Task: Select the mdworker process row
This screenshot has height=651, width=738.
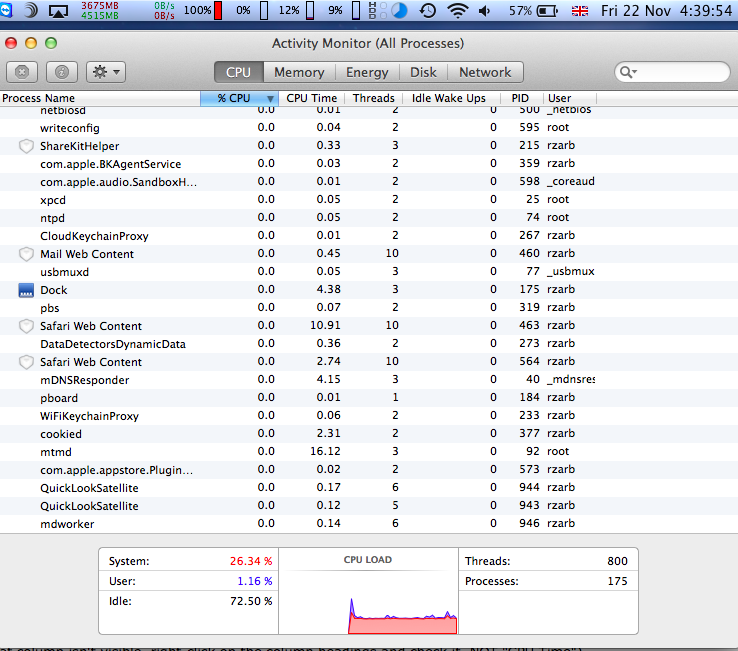Action: click(x=369, y=524)
